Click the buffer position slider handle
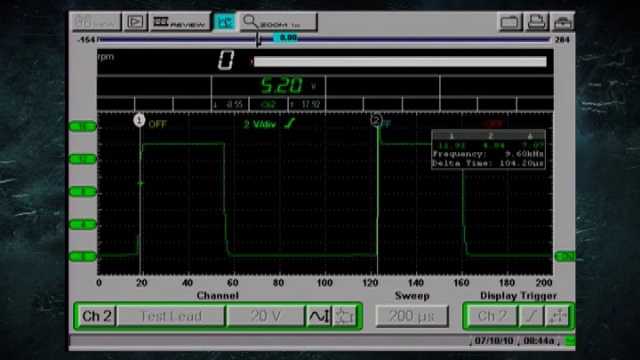 click(258, 40)
